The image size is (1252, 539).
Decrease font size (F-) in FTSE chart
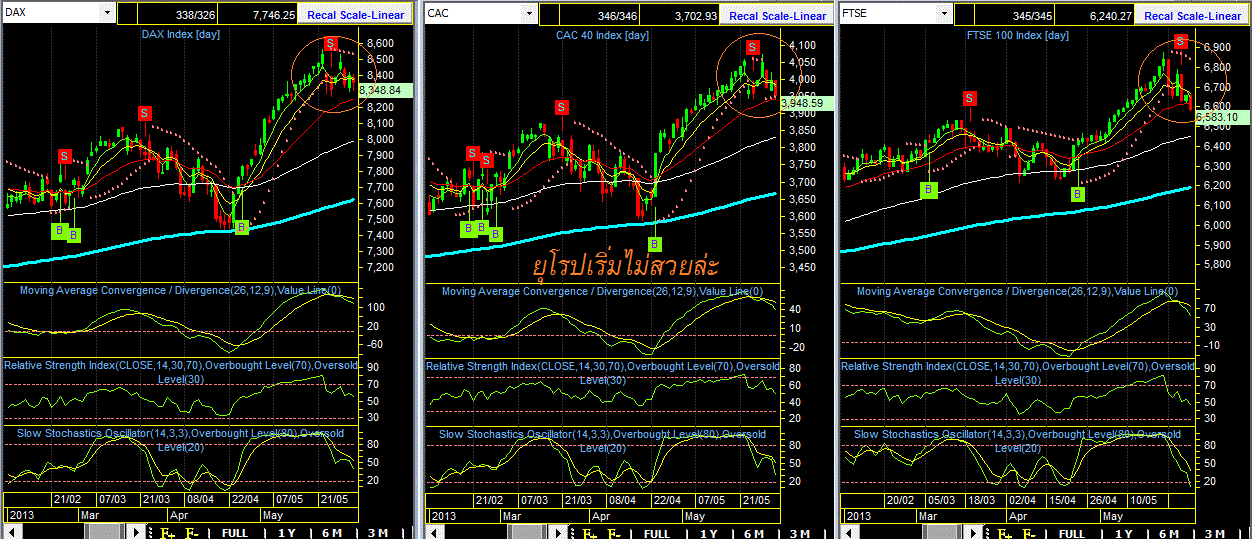pyautogui.click(x=1029, y=533)
